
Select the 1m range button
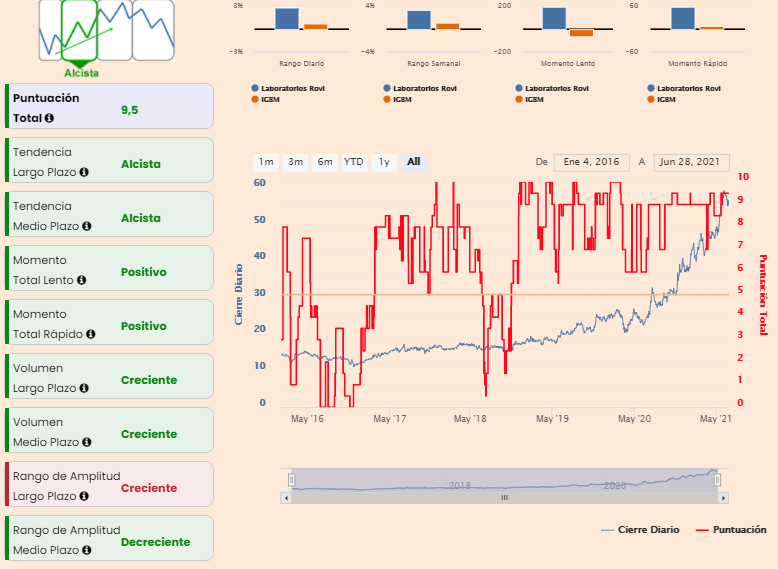(x=266, y=162)
